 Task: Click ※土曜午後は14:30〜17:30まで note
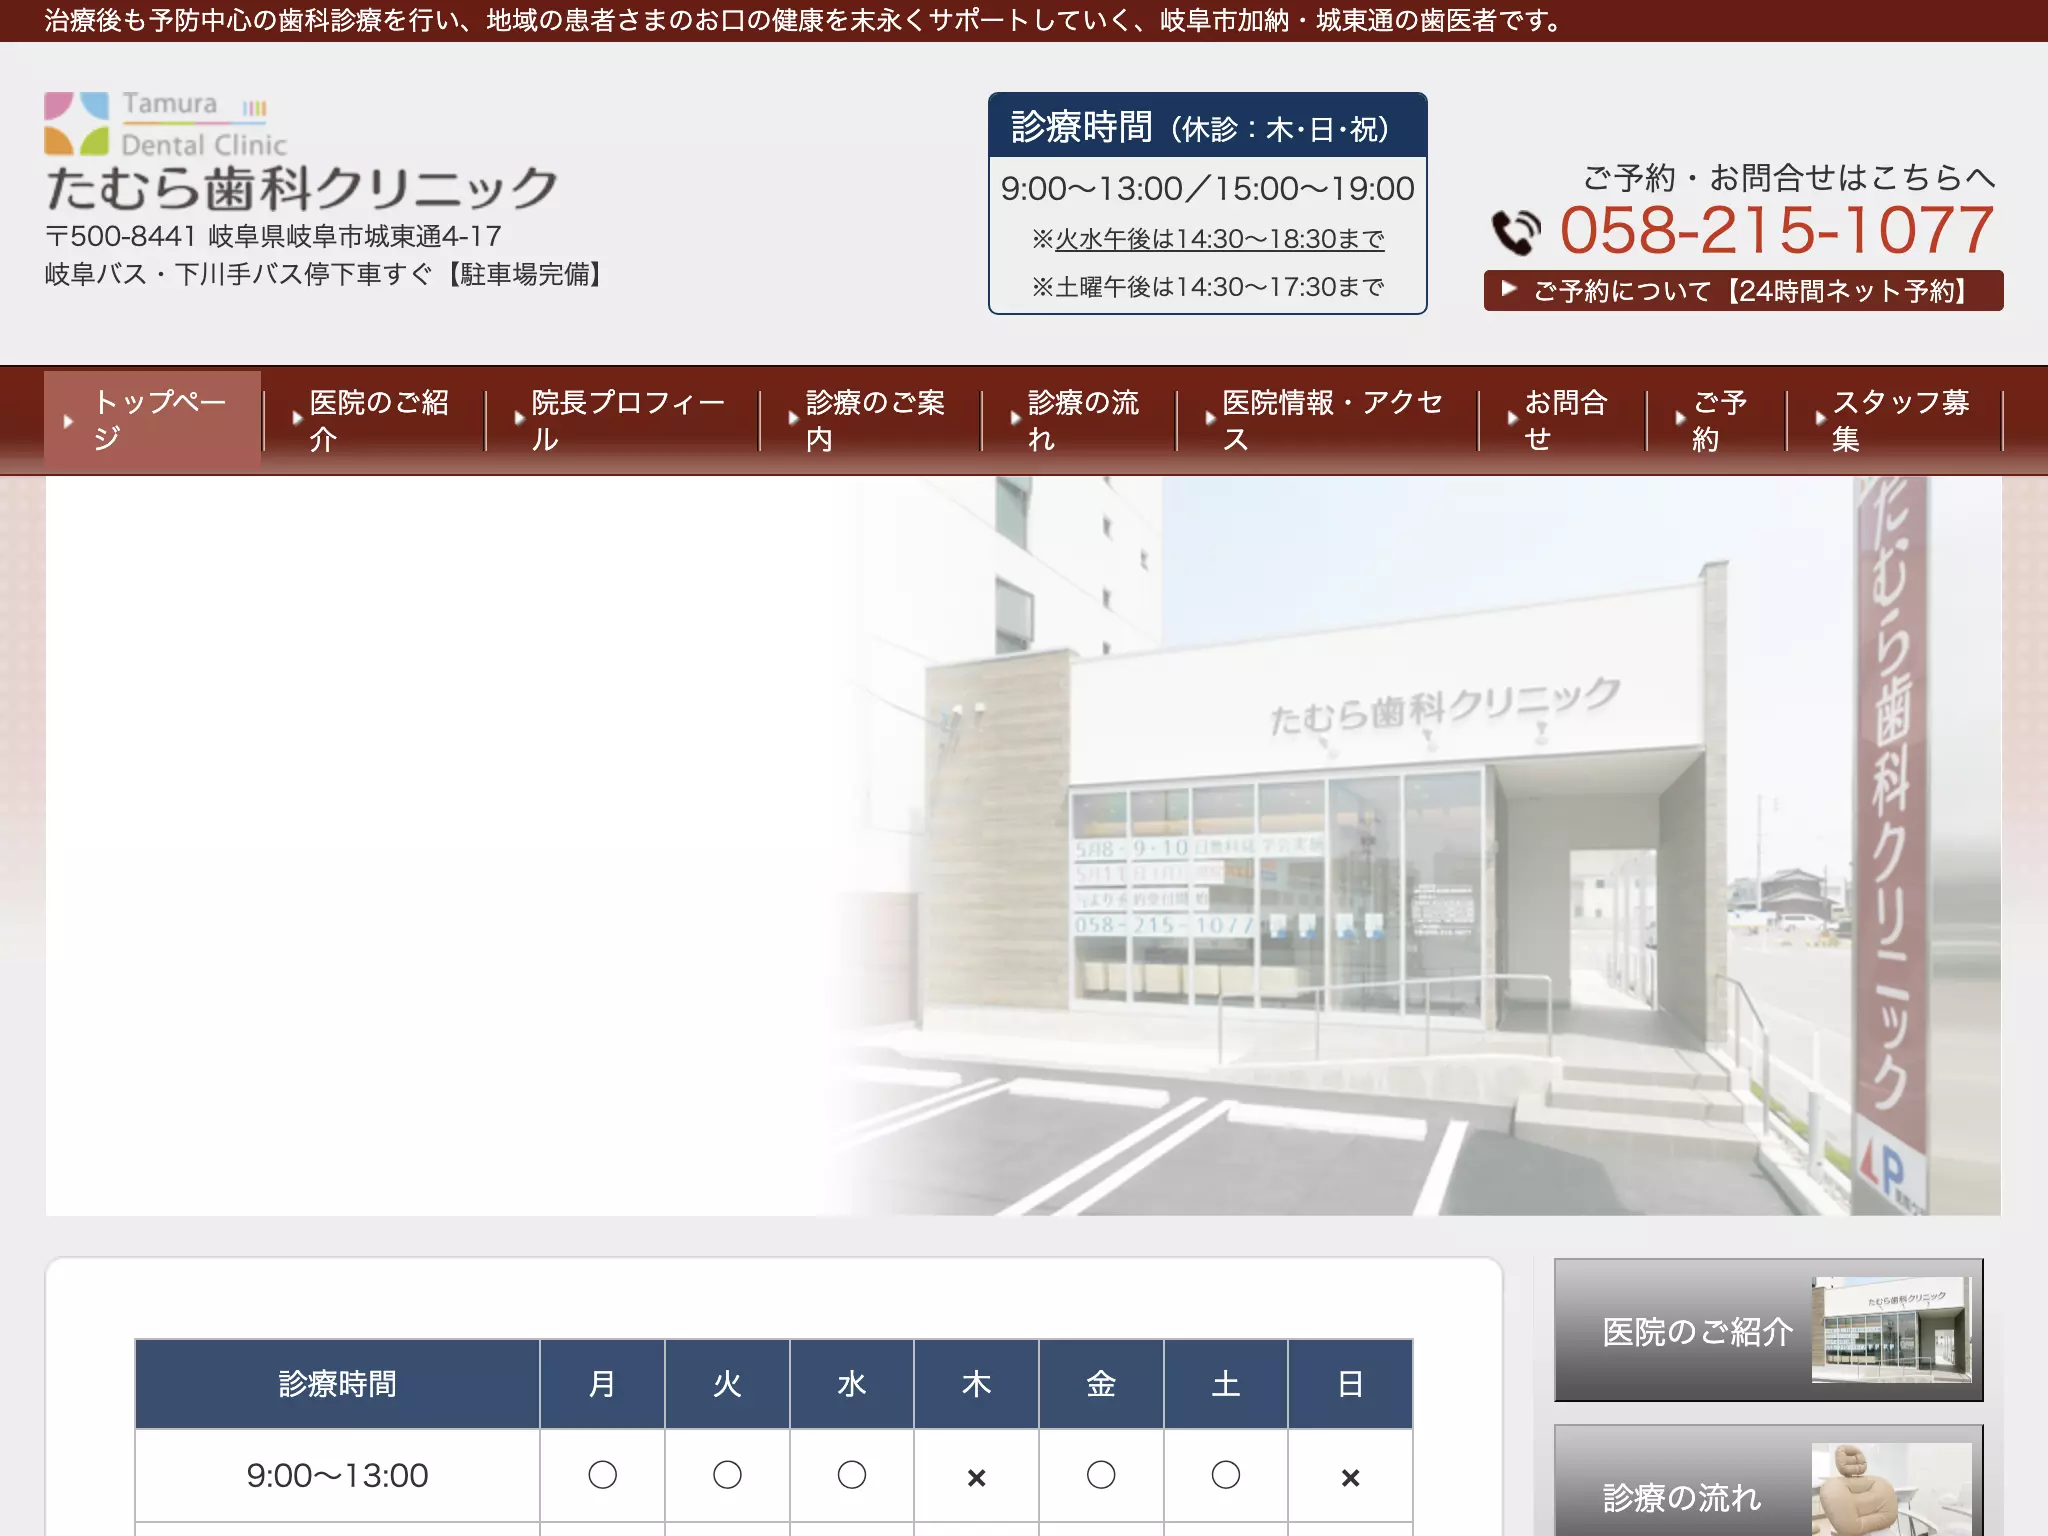click(x=1207, y=287)
